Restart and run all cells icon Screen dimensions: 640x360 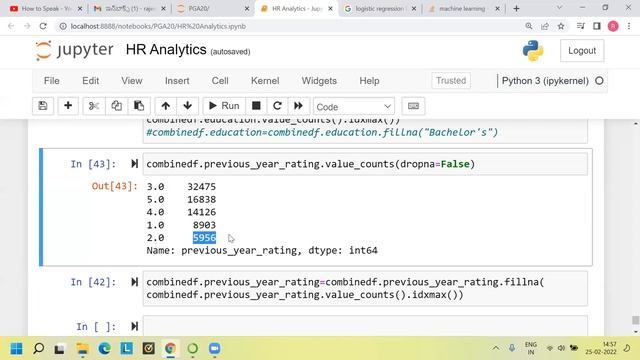tap(298, 106)
